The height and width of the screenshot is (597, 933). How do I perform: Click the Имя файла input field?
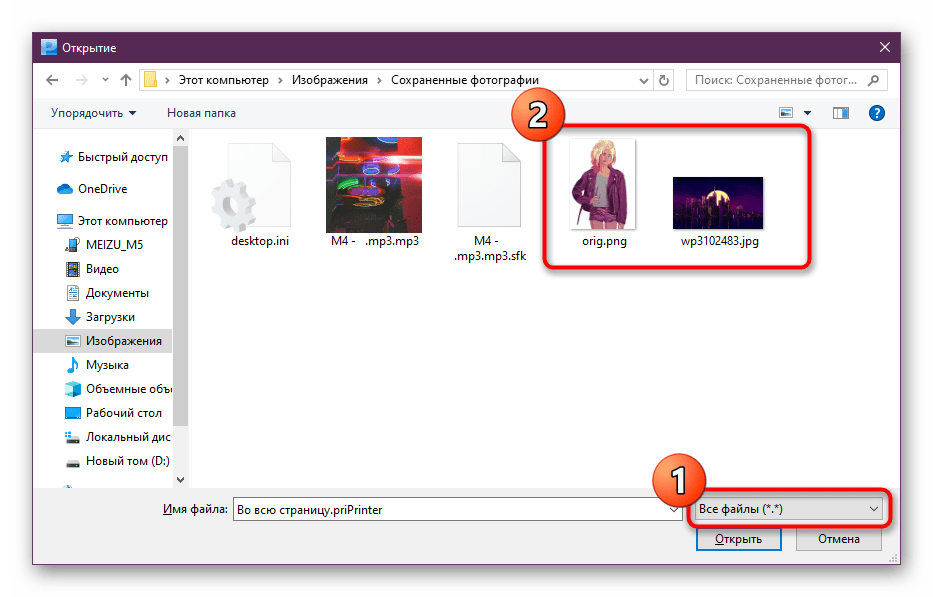450,510
